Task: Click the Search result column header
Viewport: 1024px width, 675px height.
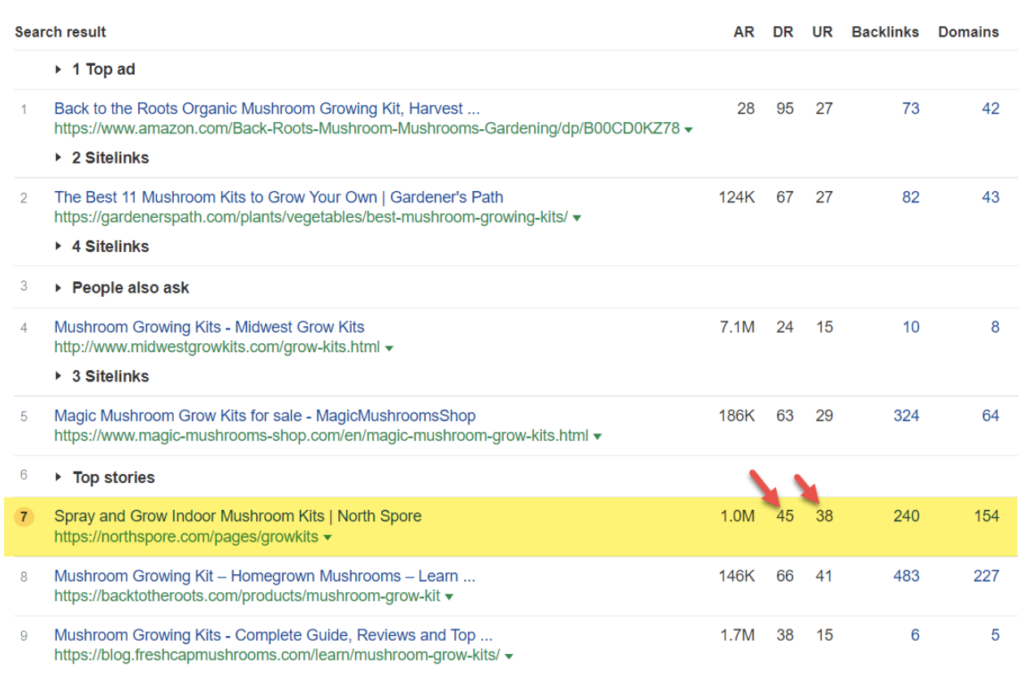Action: click(60, 32)
